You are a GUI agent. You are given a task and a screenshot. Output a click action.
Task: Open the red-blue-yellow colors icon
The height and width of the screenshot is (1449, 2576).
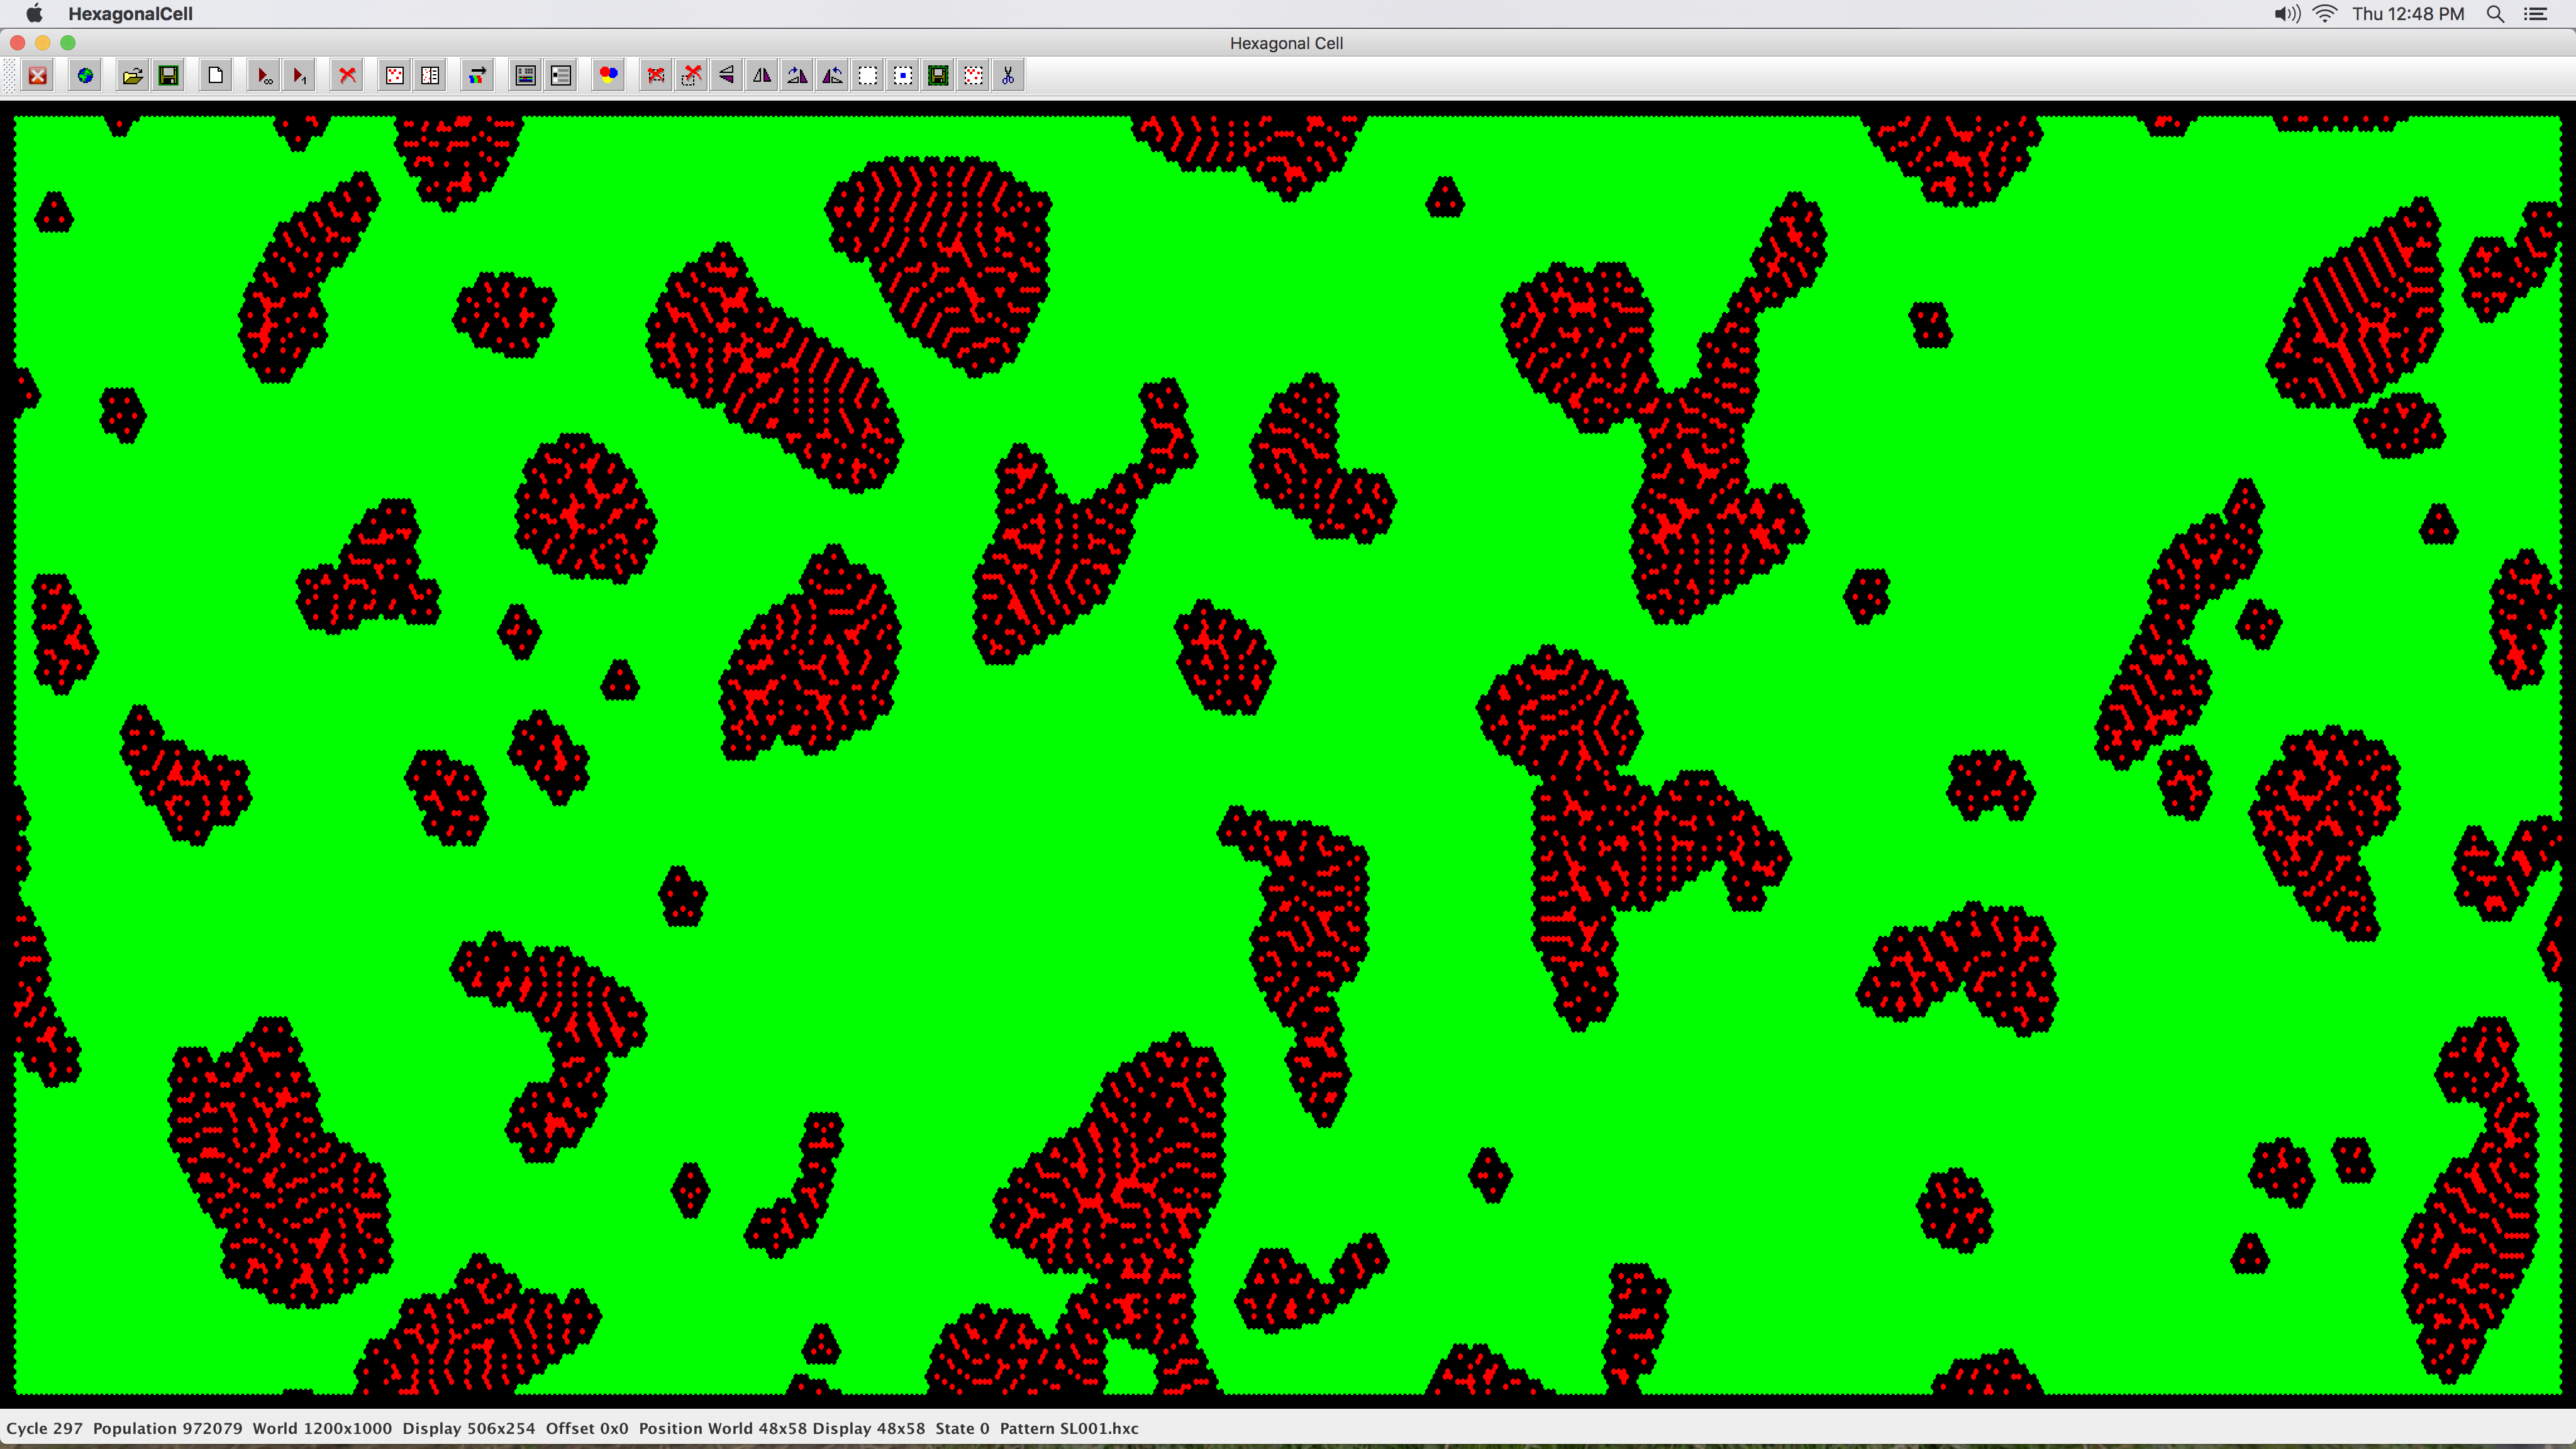608,76
